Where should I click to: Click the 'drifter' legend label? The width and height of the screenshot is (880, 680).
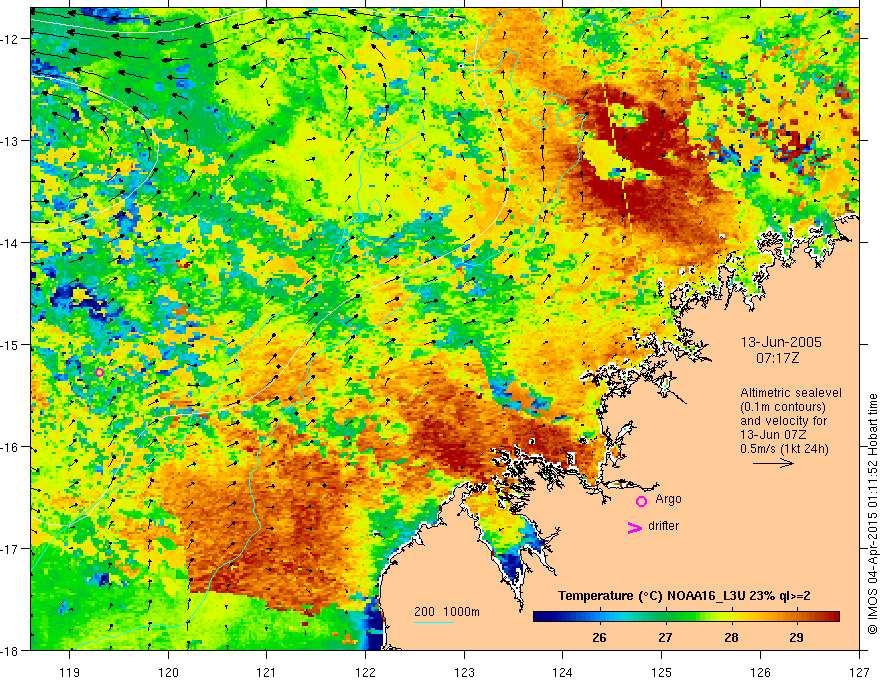click(x=663, y=526)
